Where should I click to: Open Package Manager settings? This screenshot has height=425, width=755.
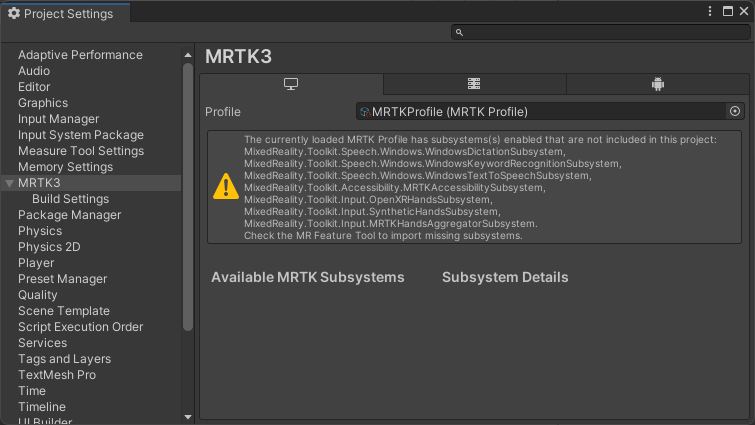pyautogui.click(x=69, y=215)
